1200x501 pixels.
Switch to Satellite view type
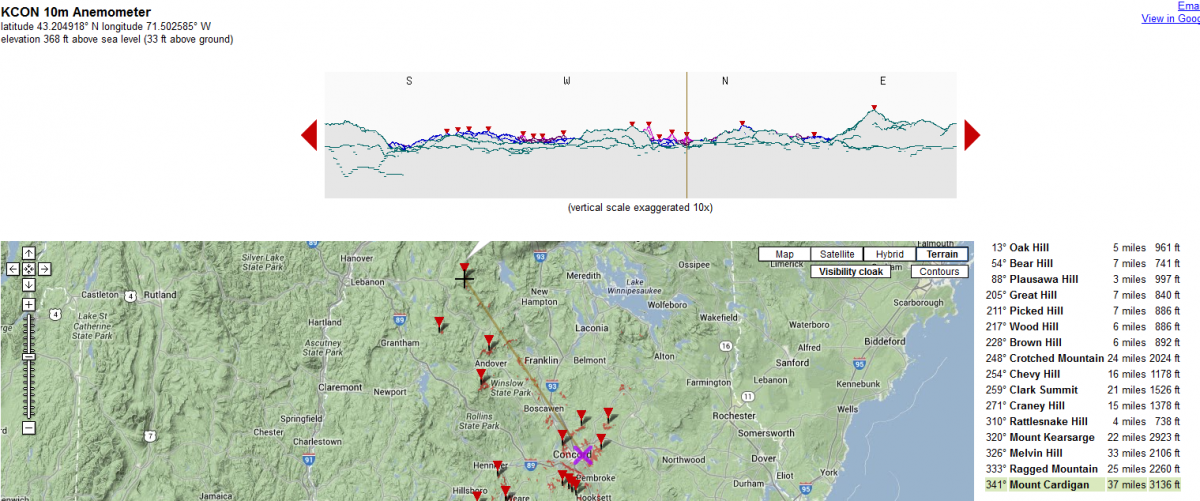click(x=836, y=254)
